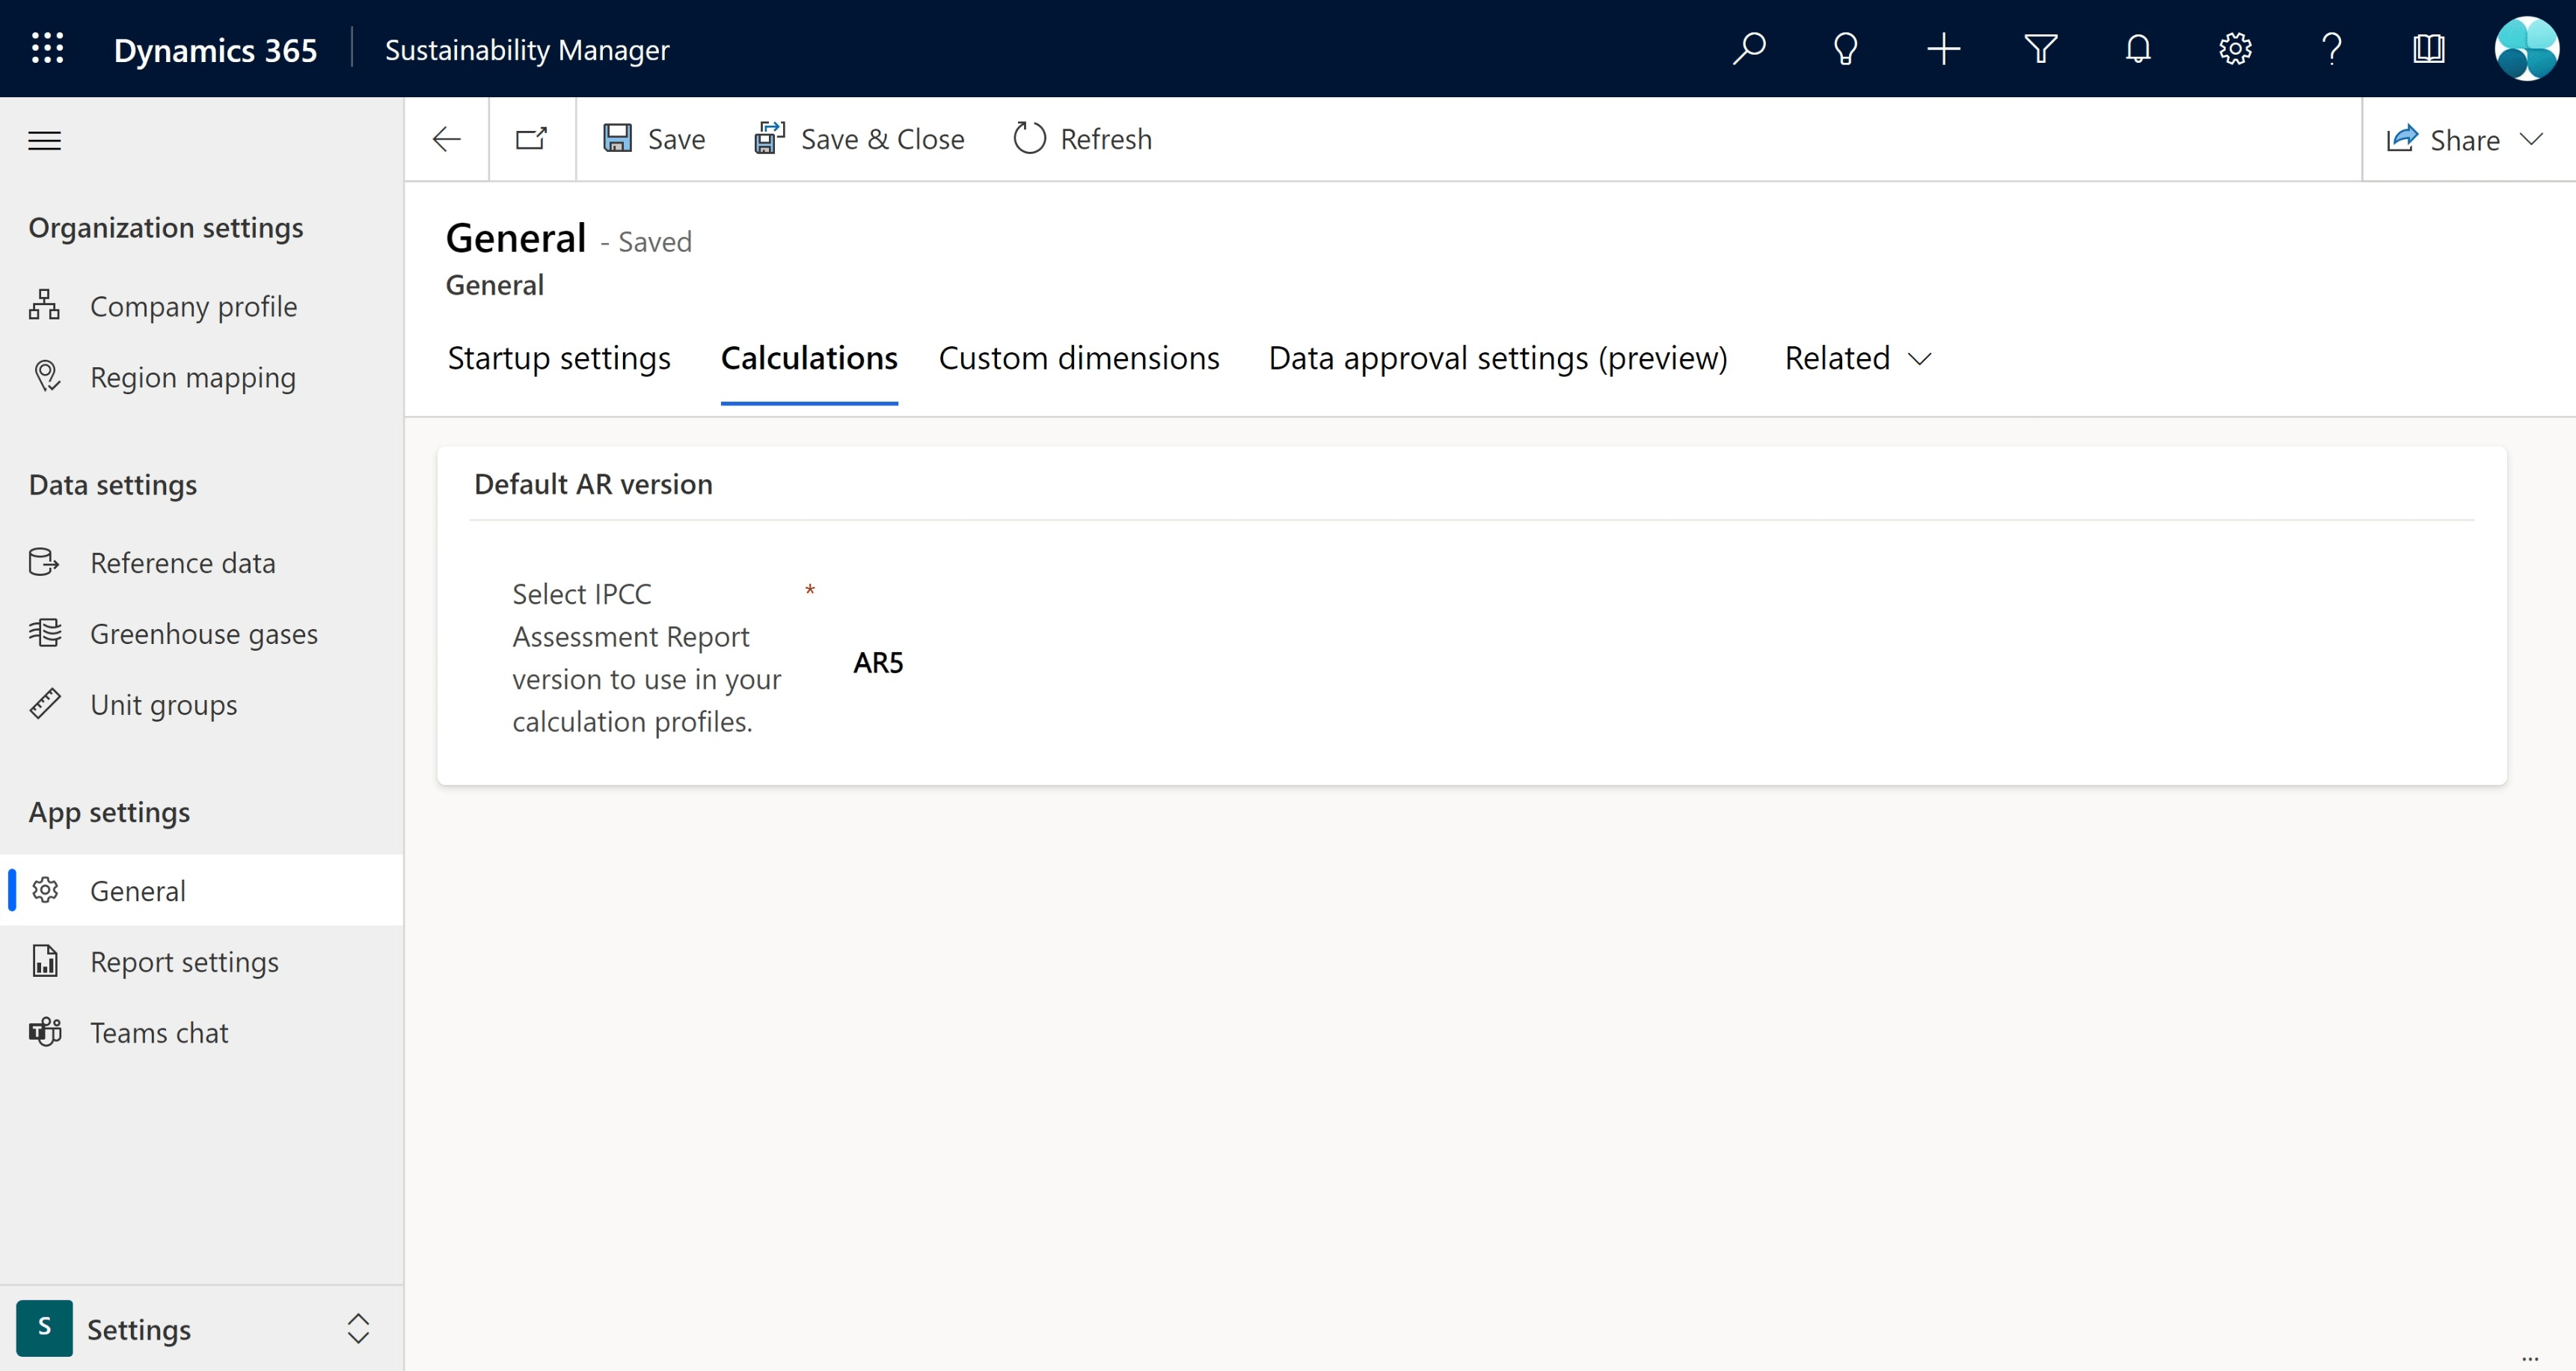Open the advanced find filter icon
The image size is (2576, 1371).
(x=2040, y=48)
